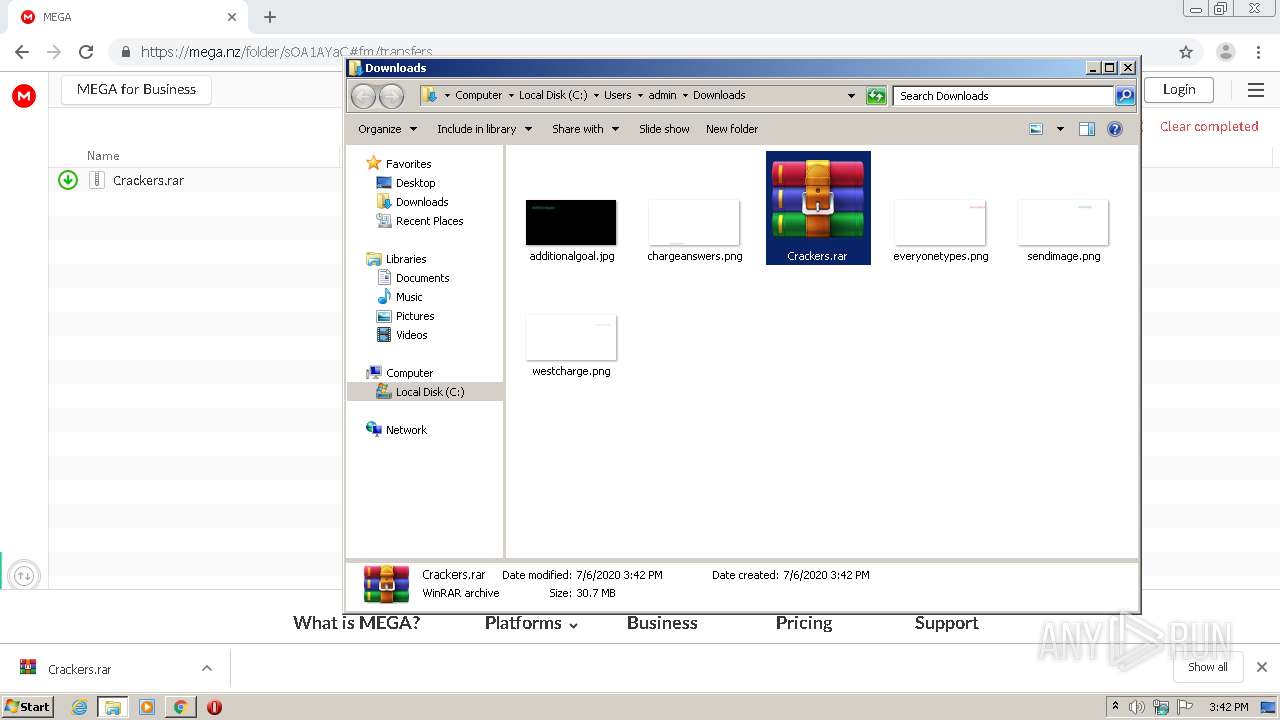Viewport: 1280px width, 720px height.
Task: Click Favorites in navigation pane
Action: [x=408, y=164]
